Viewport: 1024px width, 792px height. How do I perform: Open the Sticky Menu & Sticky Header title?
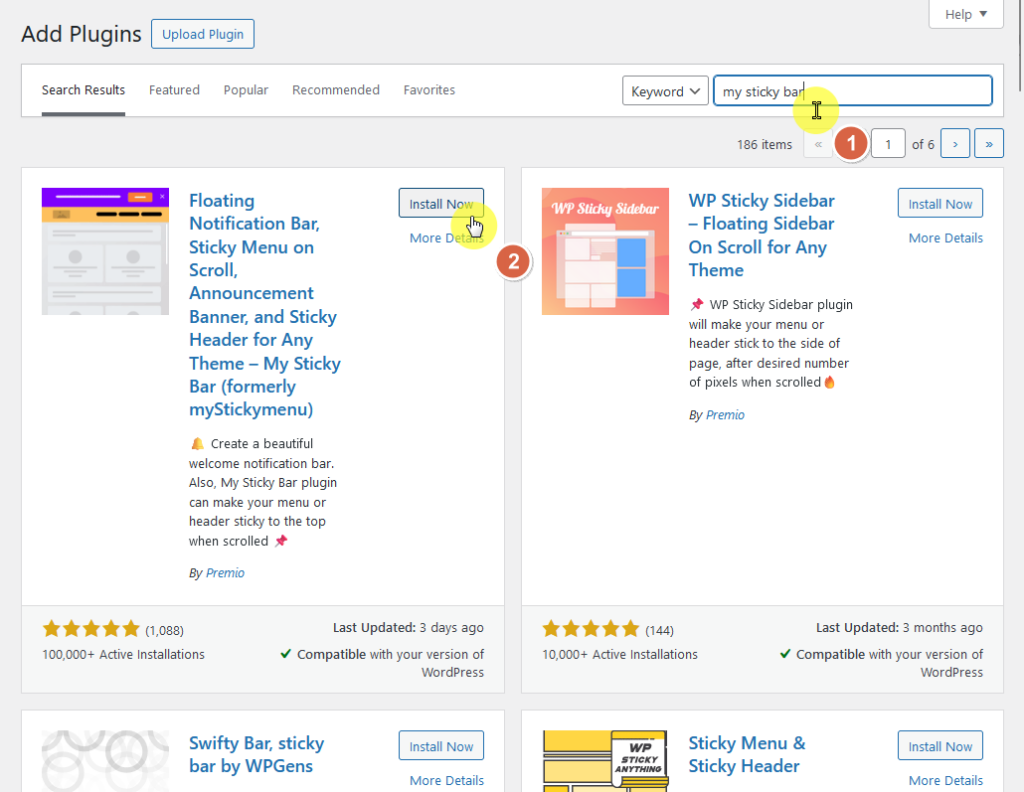point(747,755)
